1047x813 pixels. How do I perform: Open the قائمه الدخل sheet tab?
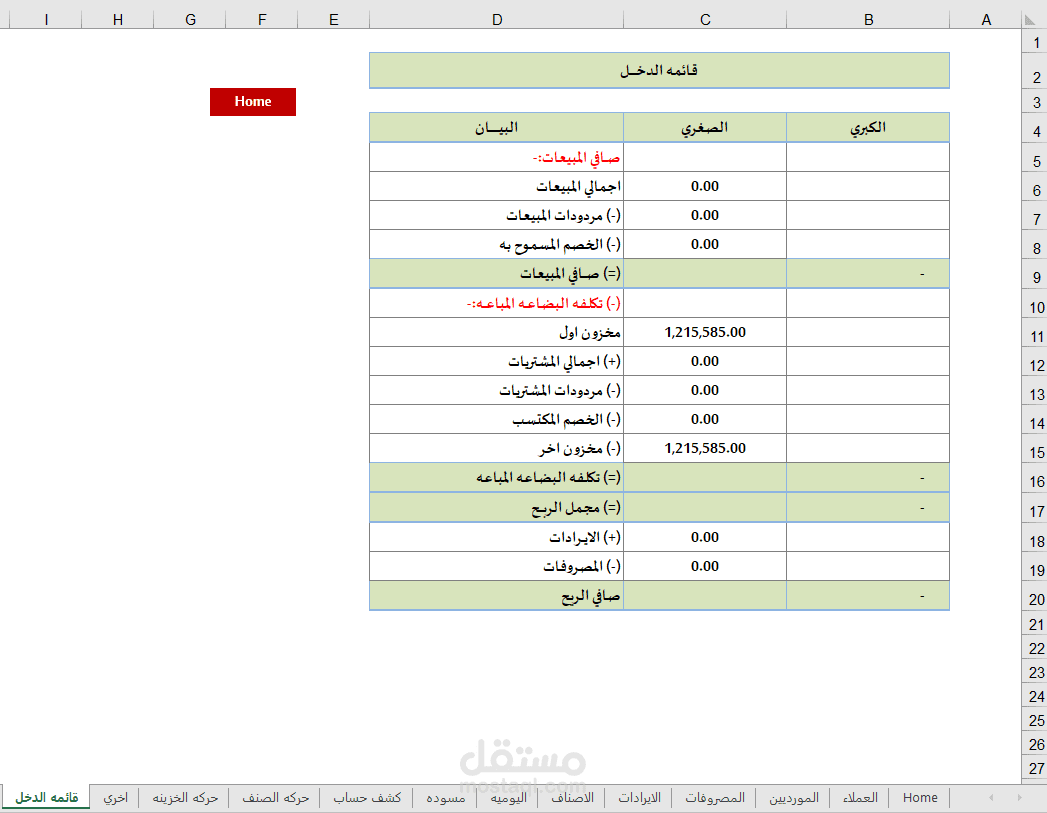(x=47, y=798)
